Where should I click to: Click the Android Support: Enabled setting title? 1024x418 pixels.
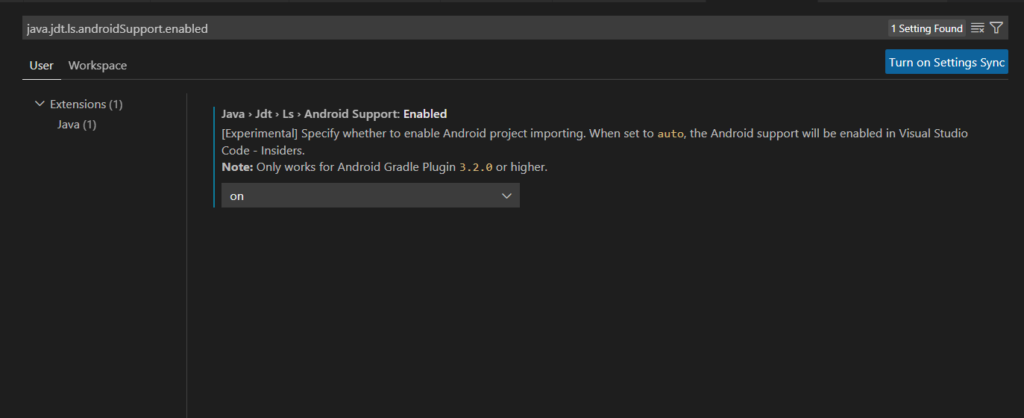click(334, 114)
